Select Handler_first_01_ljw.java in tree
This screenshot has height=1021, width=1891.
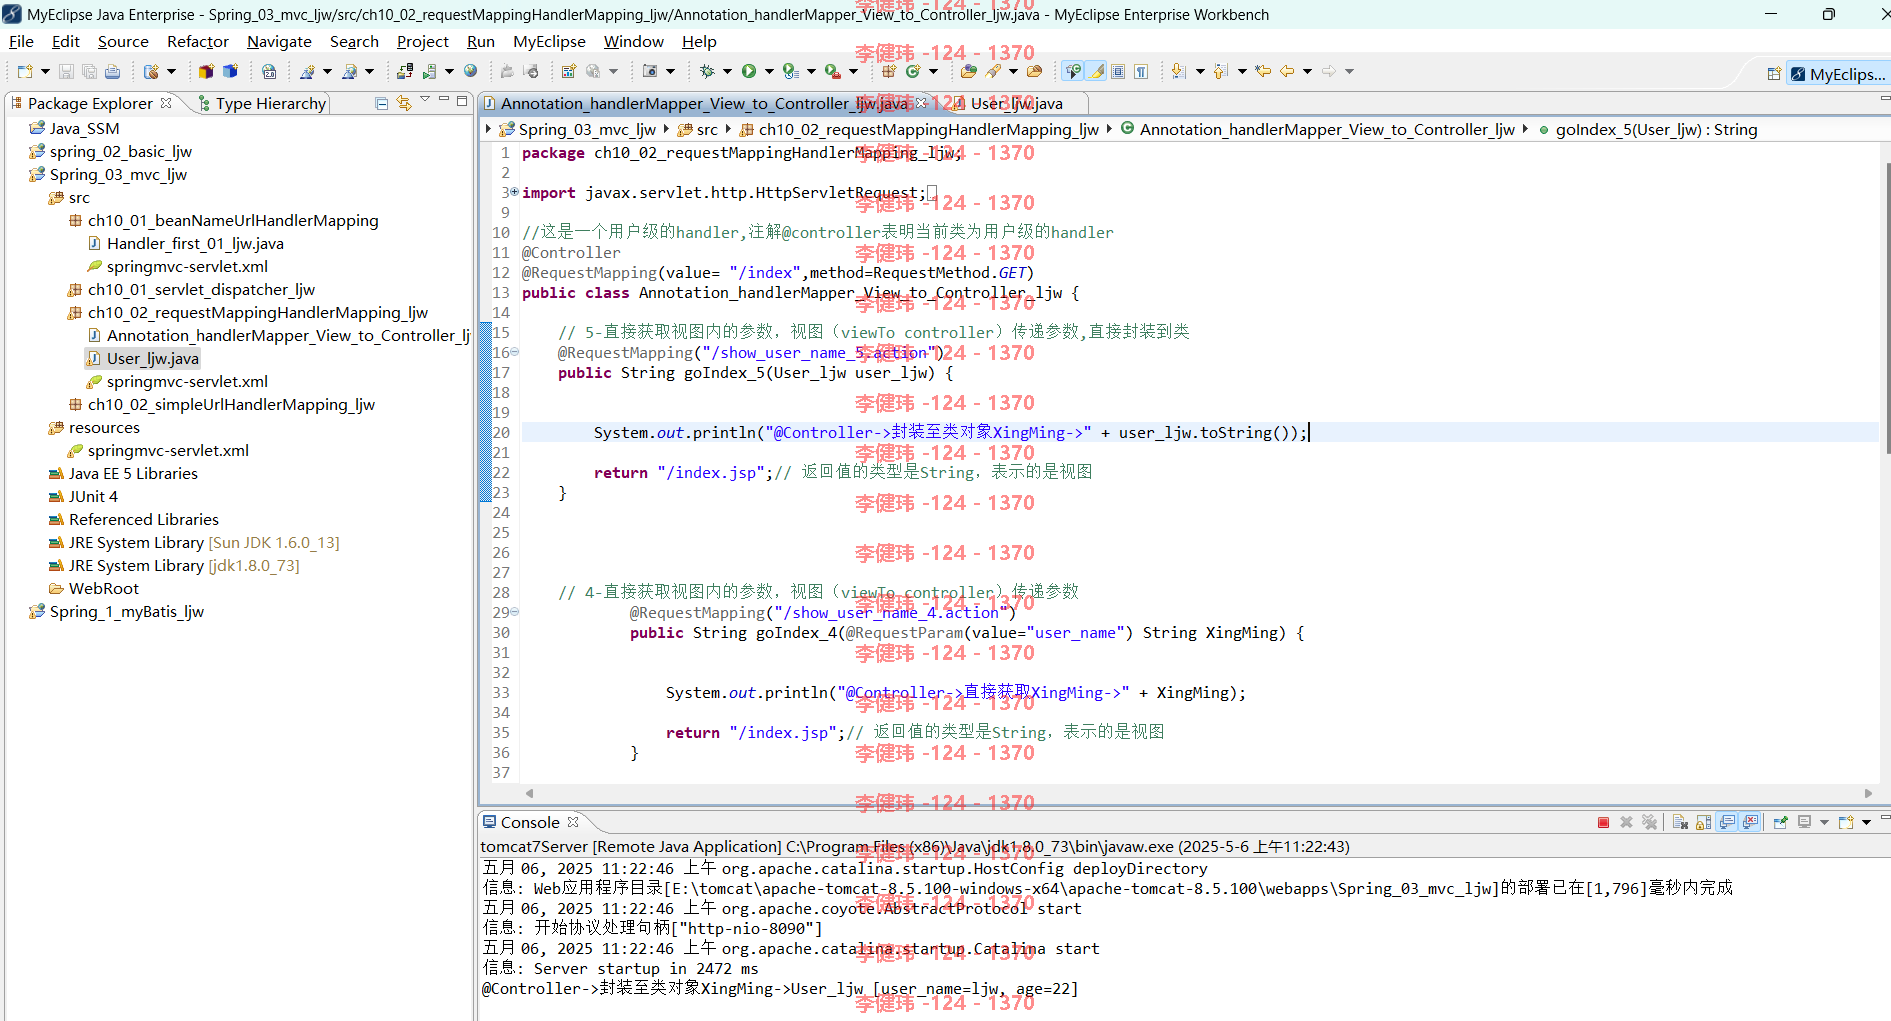point(185,243)
